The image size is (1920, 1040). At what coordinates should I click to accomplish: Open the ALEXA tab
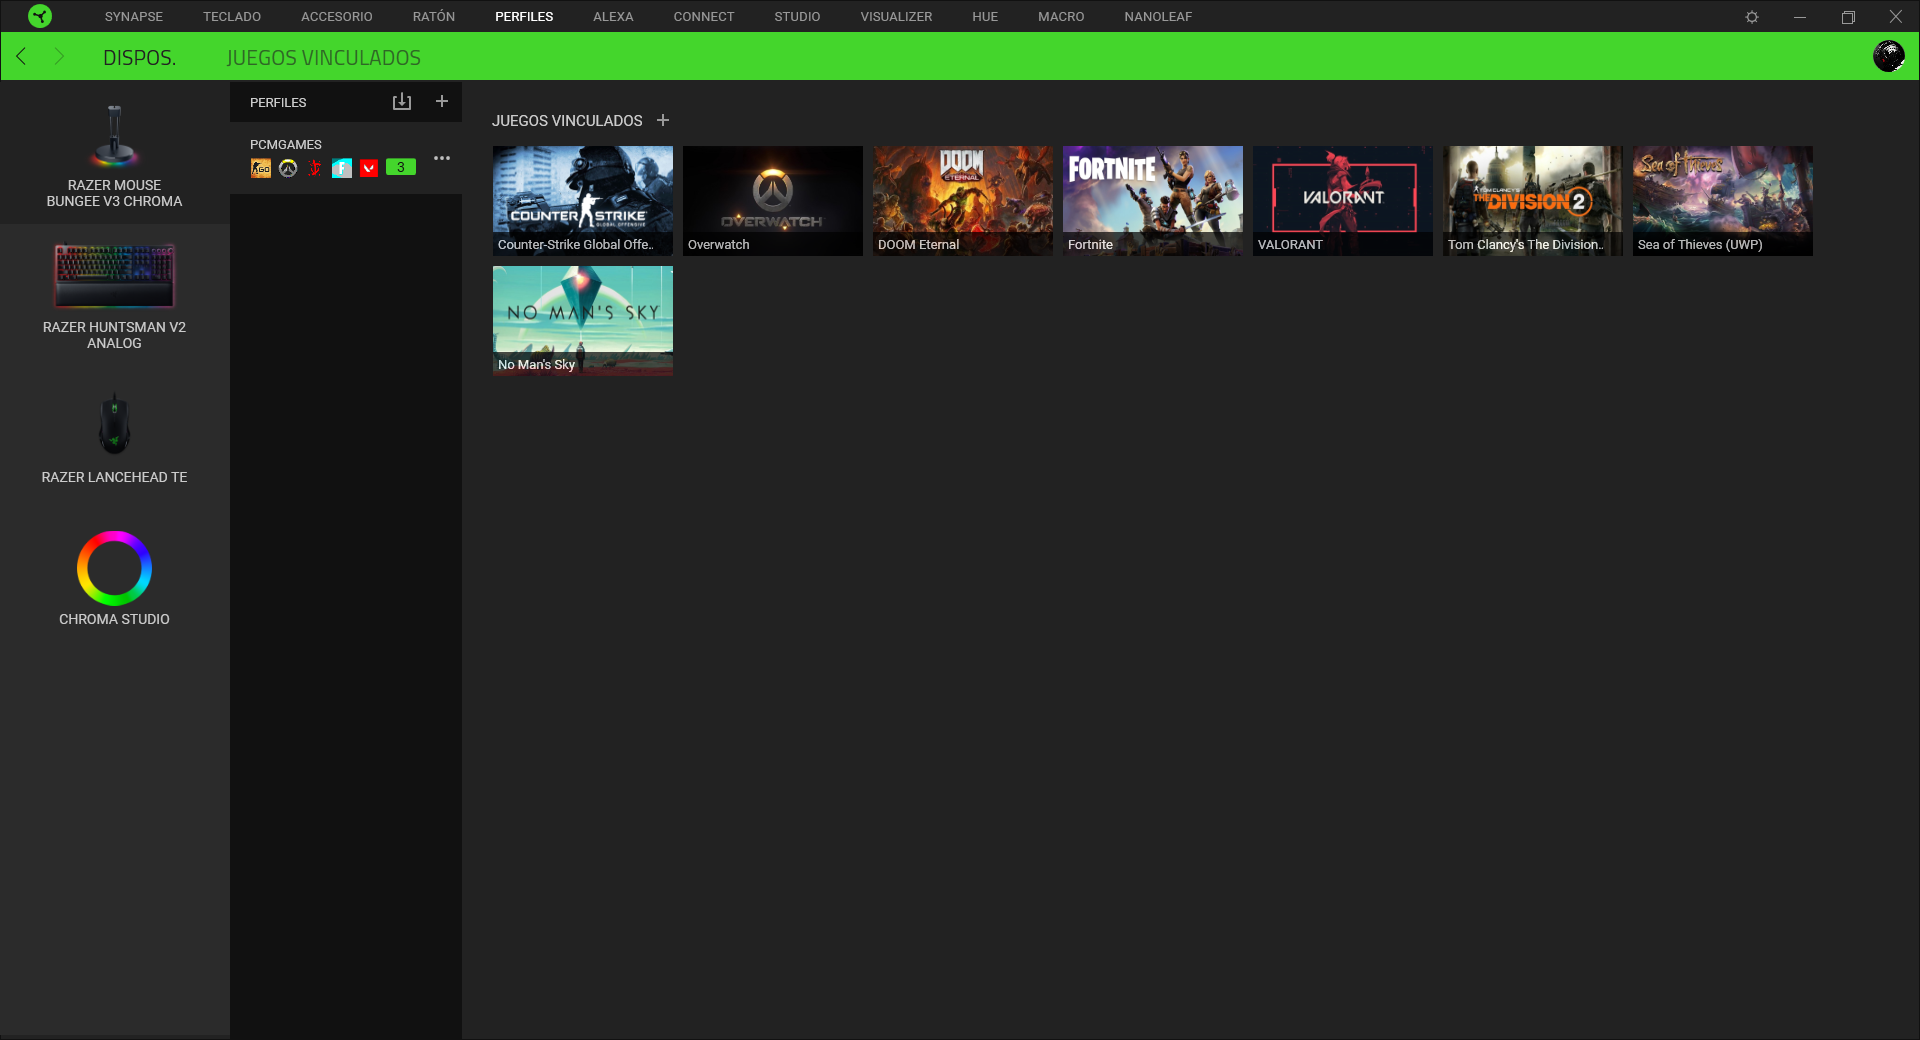613,17
